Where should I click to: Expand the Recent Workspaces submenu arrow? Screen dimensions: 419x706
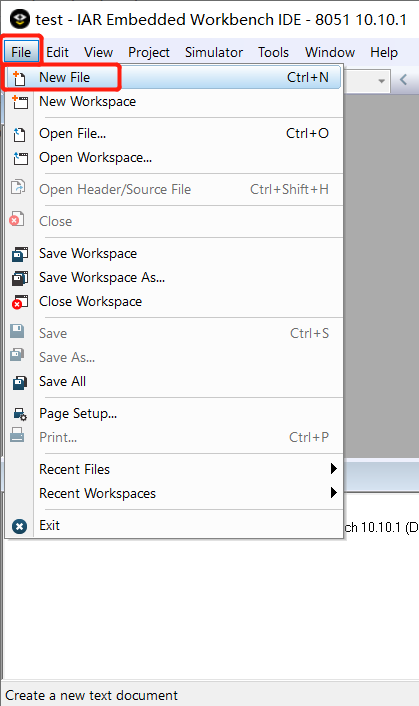click(x=333, y=493)
